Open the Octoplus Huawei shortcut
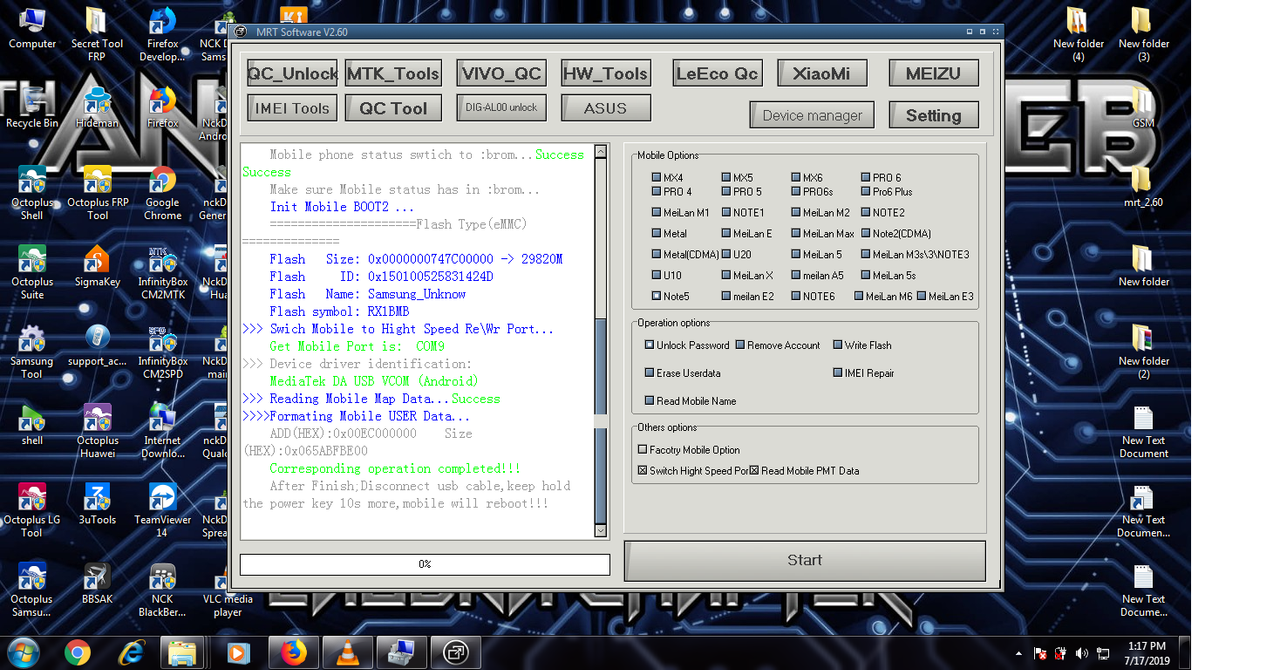1280x670 pixels. (97, 431)
